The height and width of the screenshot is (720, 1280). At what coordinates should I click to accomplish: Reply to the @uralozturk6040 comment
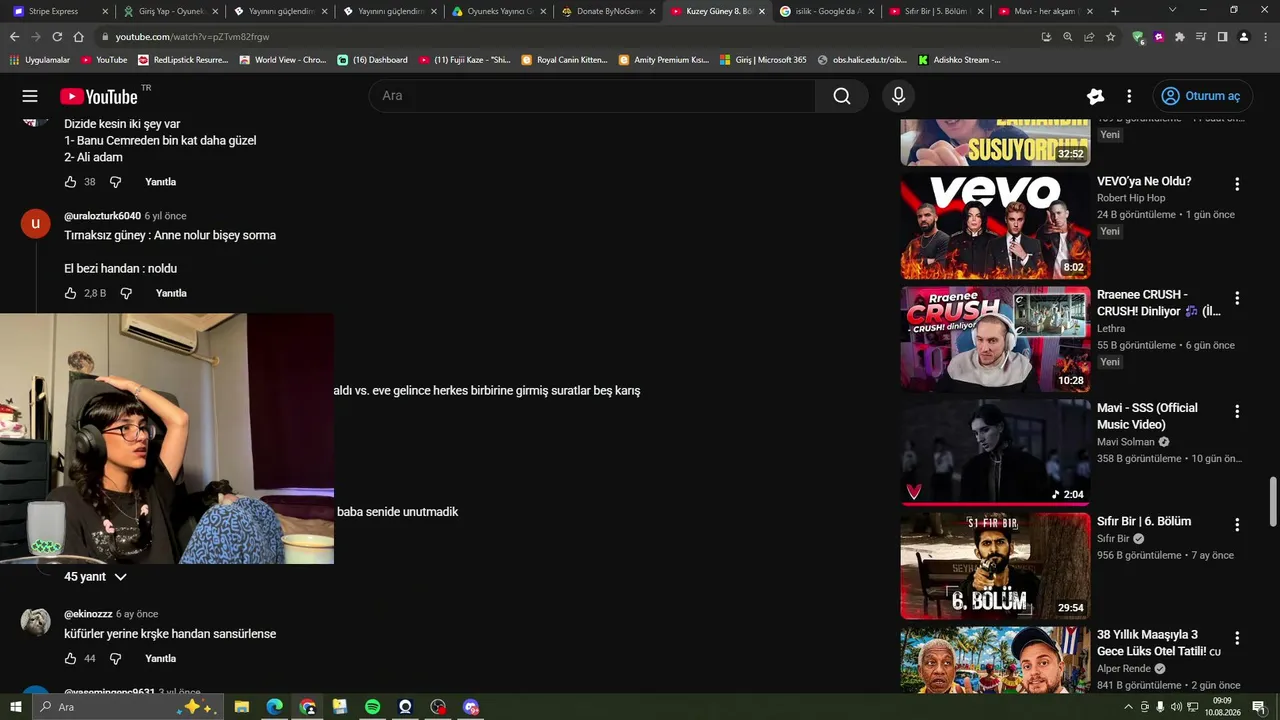(171, 293)
